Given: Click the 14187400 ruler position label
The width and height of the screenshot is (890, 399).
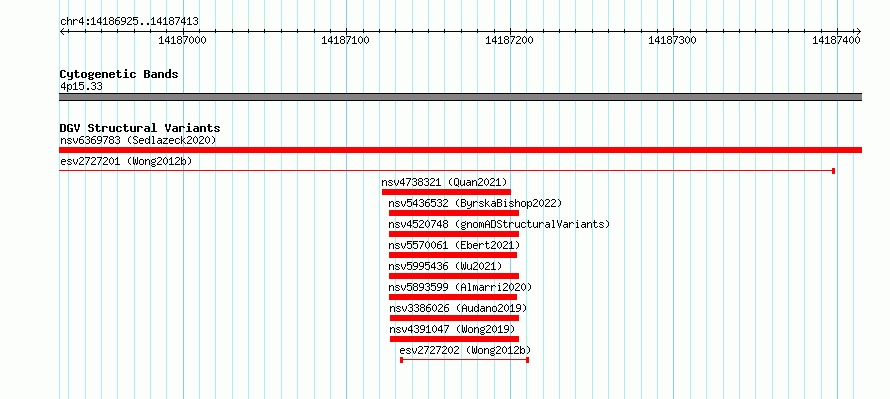Looking at the screenshot, I should coord(837,40).
